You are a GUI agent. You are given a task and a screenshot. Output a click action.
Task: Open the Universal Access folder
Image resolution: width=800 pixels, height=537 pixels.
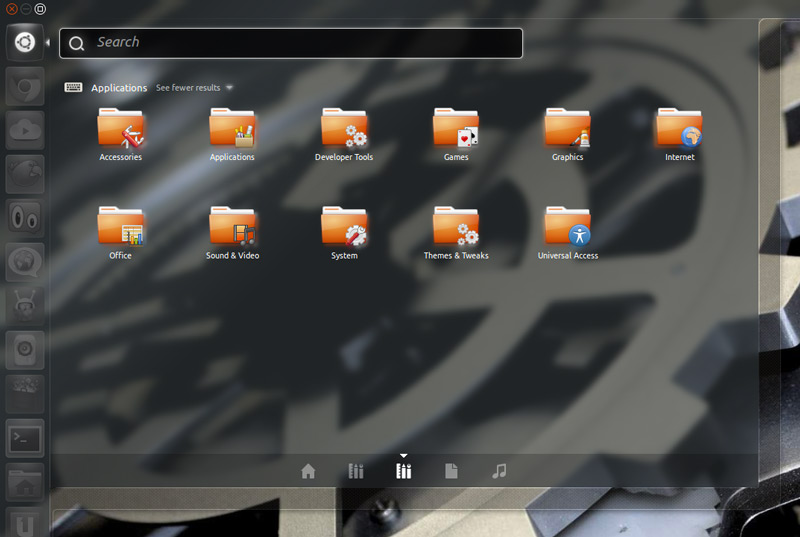(x=567, y=228)
